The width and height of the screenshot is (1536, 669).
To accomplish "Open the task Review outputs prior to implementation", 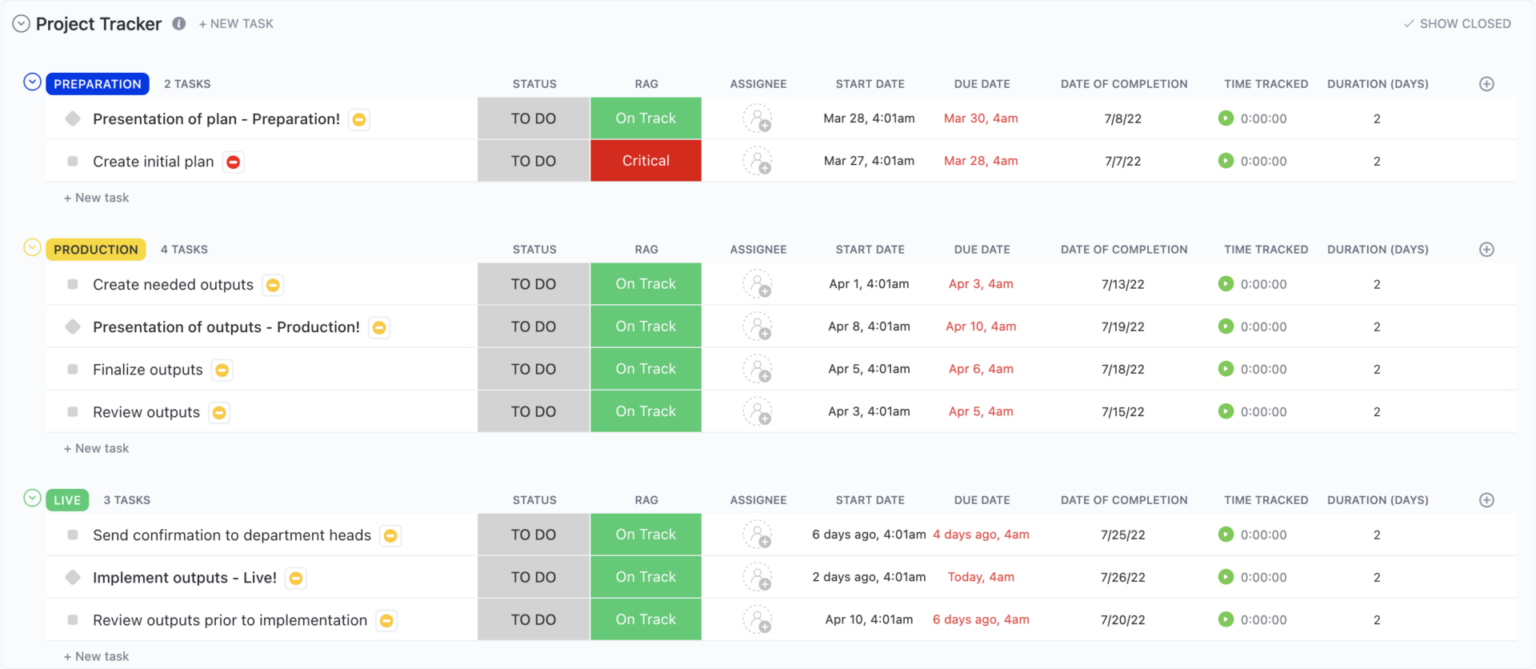I will click(x=230, y=619).
